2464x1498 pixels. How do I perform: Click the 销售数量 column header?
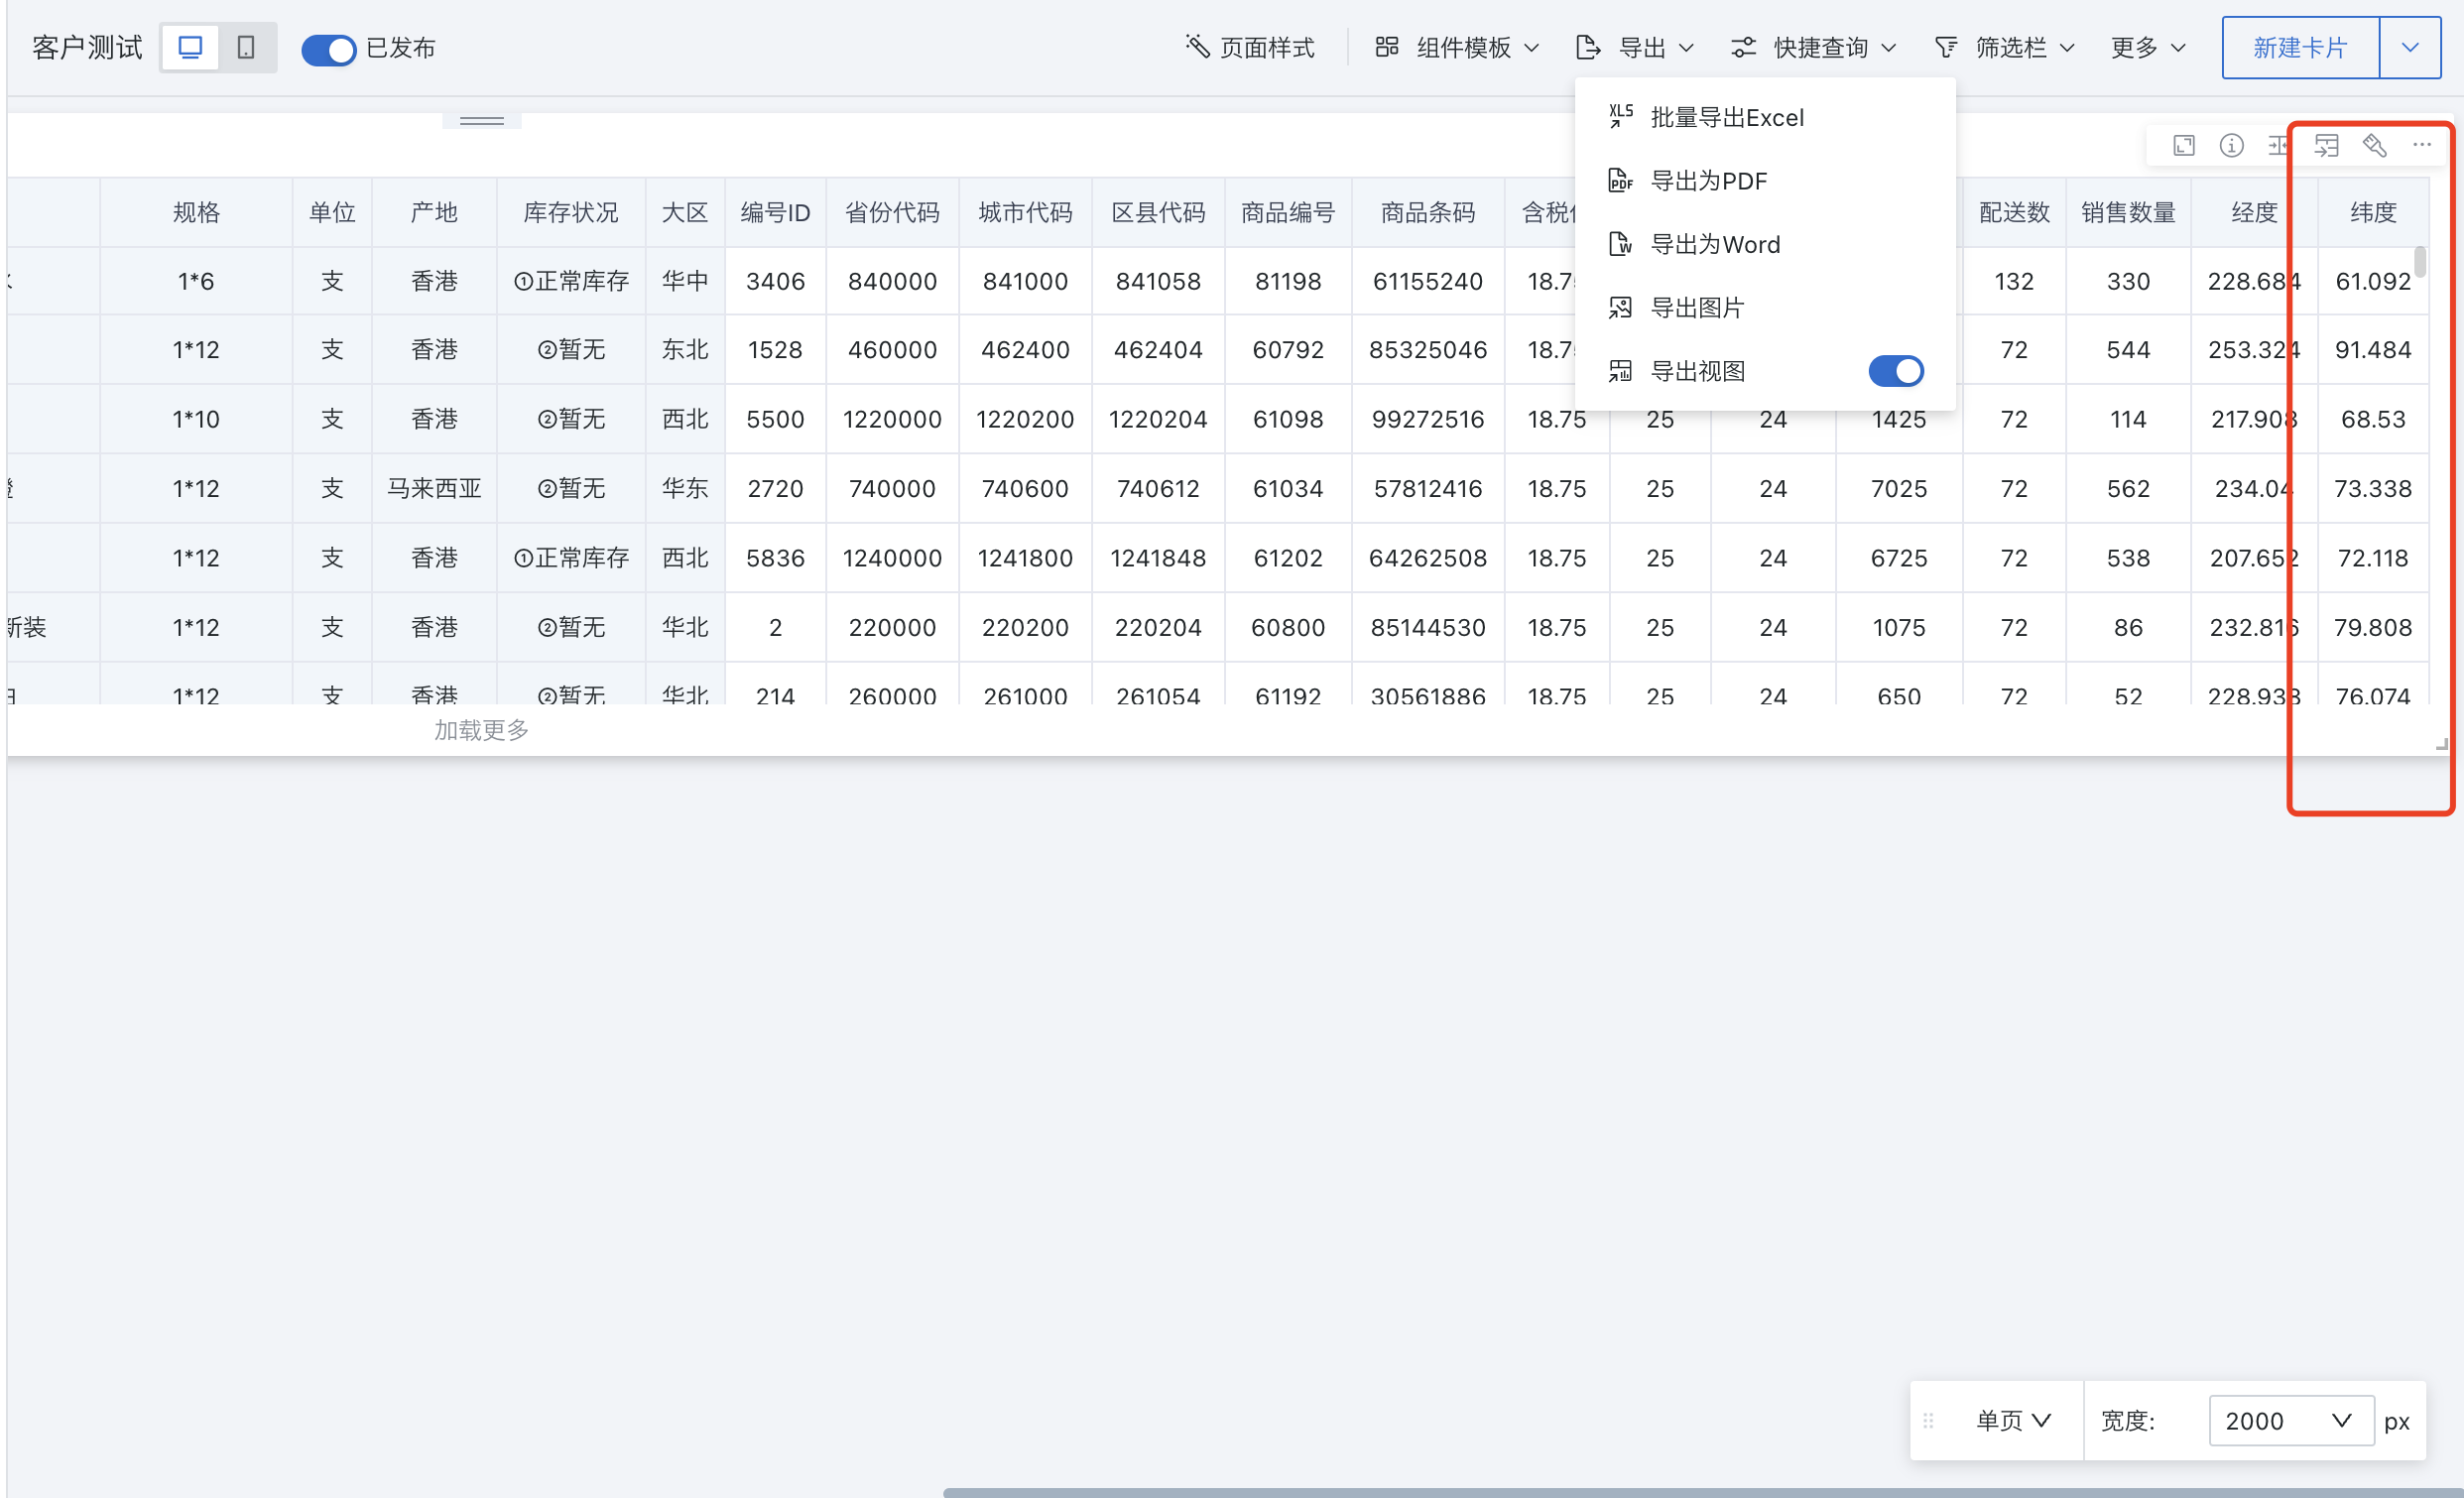coord(2128,212)
